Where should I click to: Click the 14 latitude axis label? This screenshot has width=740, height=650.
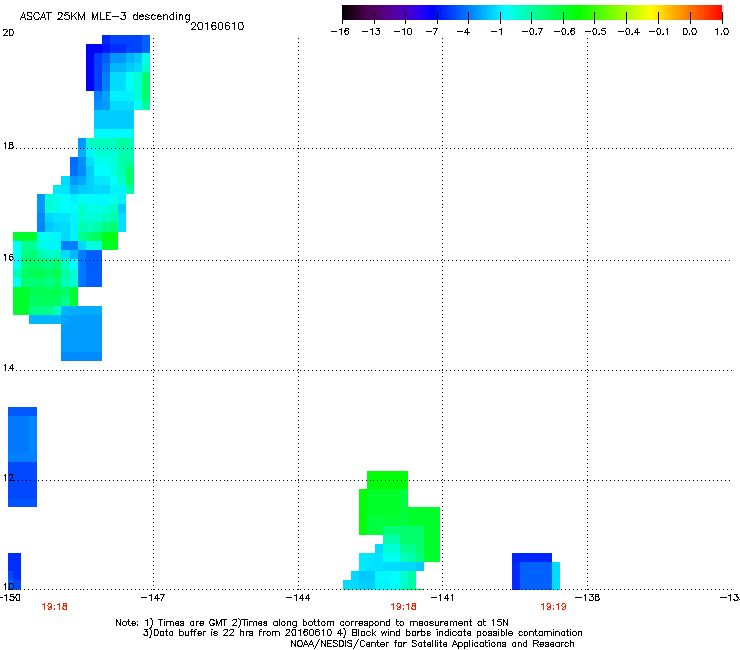[8, 368]
